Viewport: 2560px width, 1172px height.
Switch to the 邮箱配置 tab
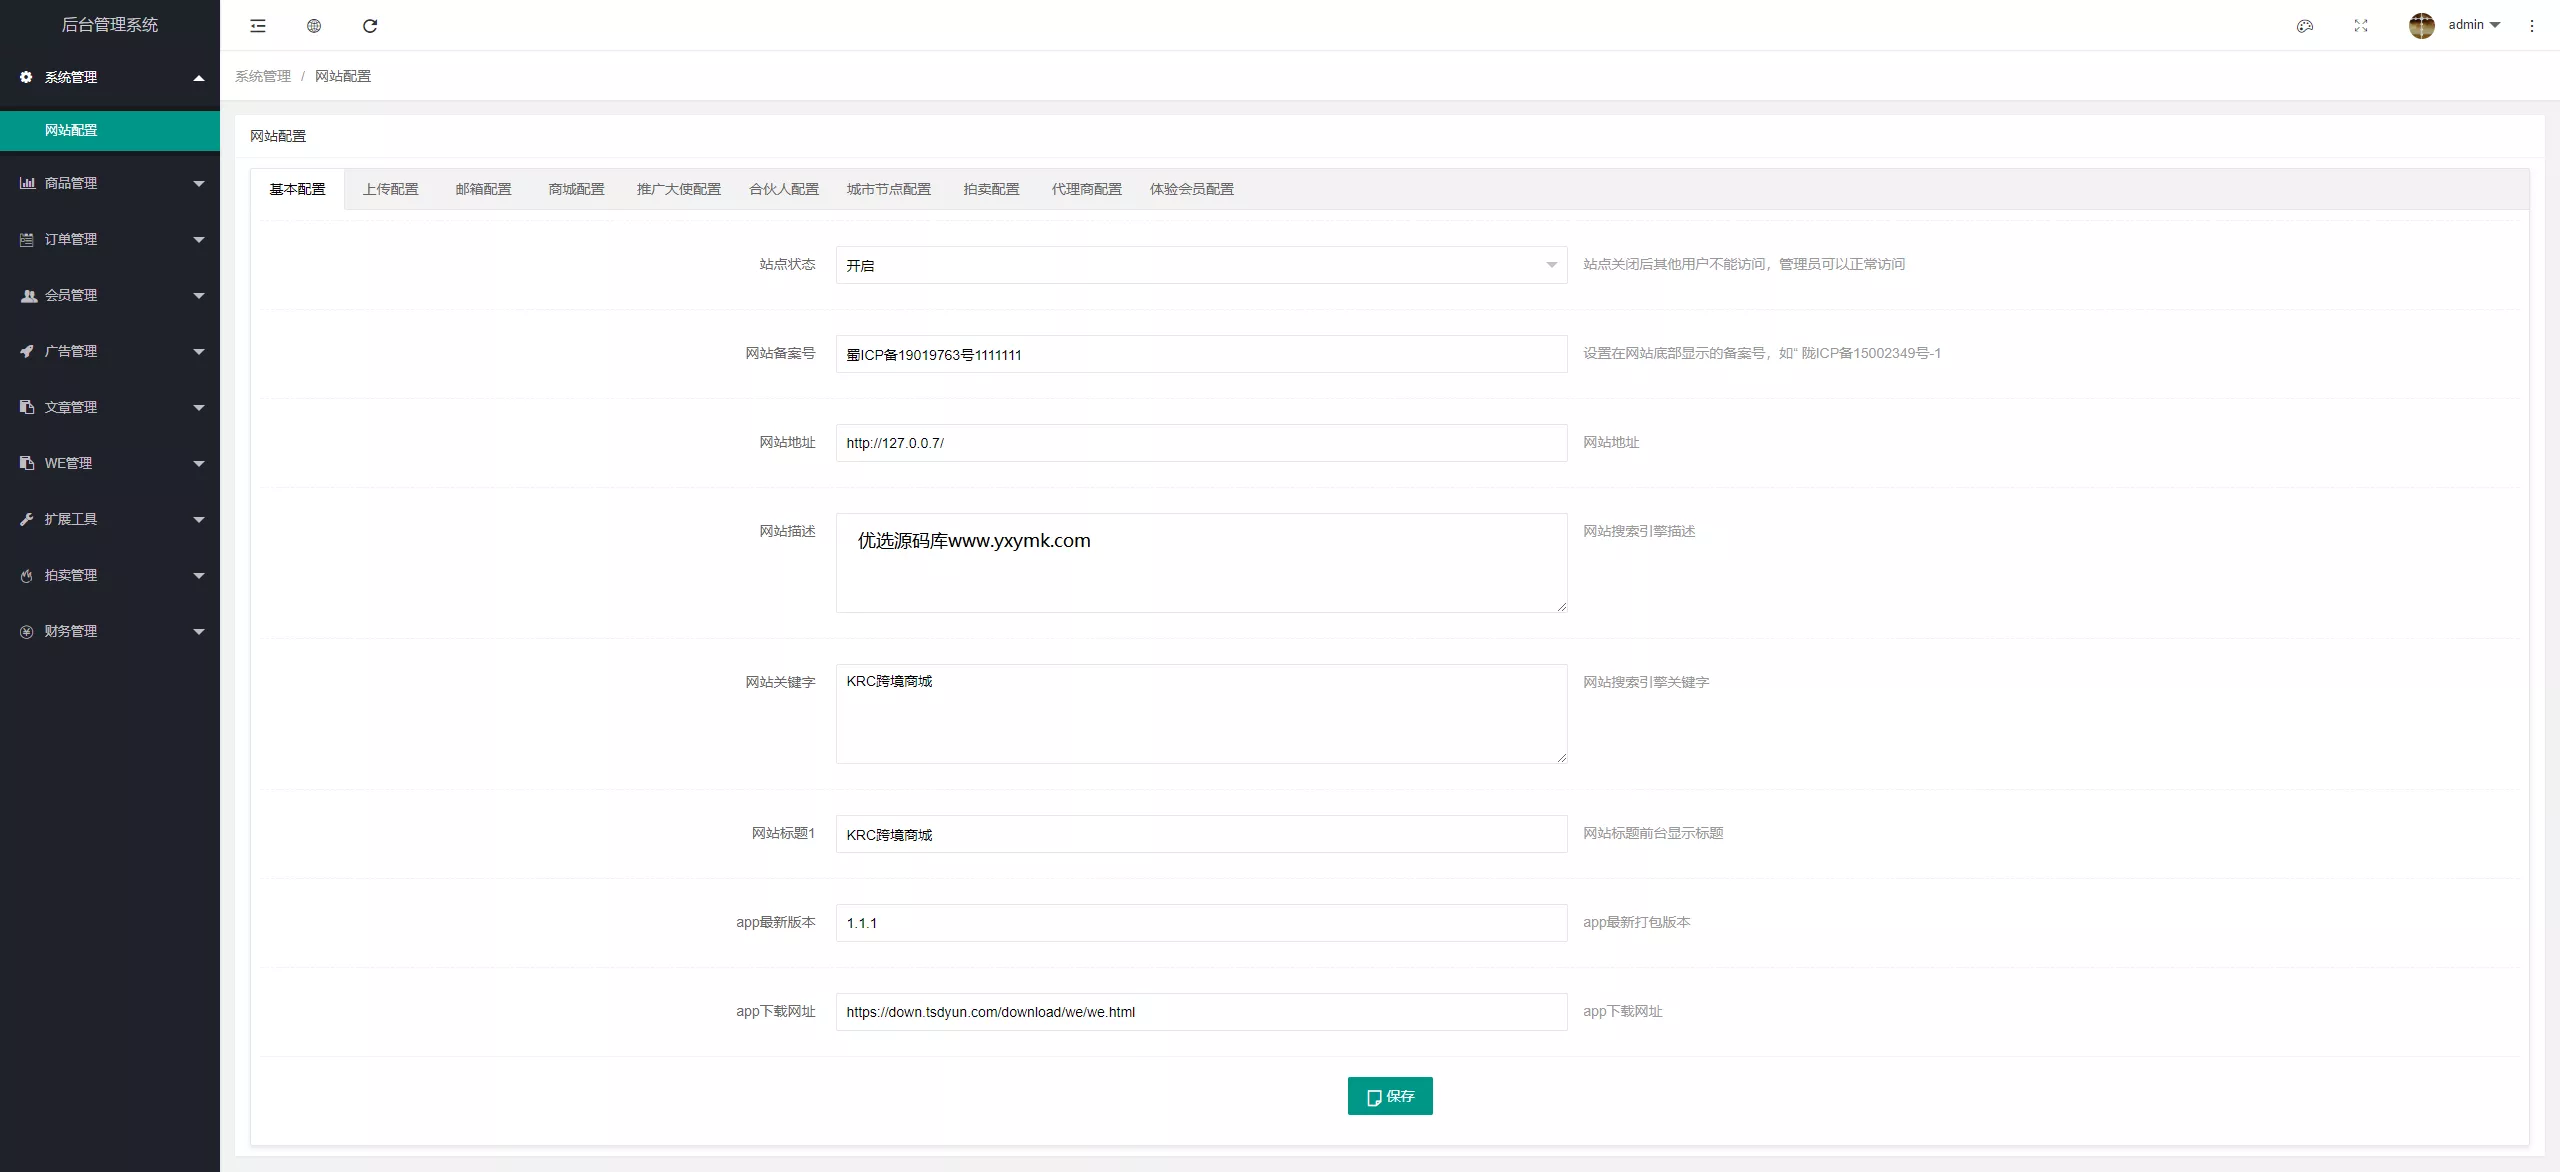click(483, 189)
